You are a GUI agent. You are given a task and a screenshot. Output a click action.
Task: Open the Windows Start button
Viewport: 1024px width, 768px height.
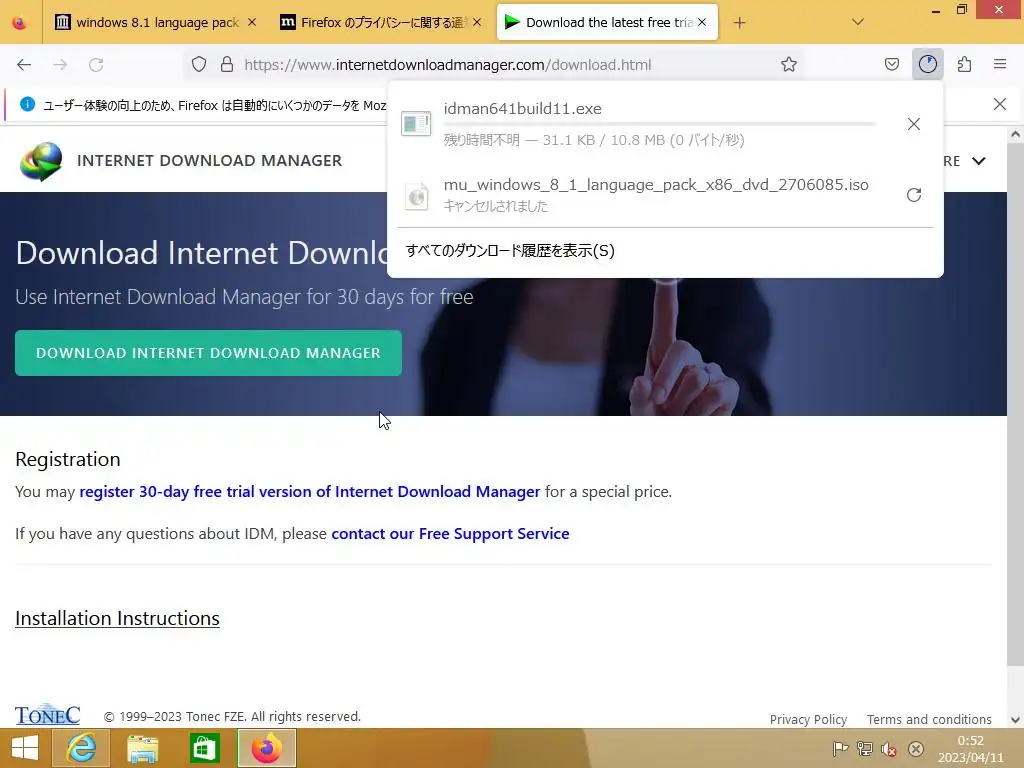pos(24,748)
